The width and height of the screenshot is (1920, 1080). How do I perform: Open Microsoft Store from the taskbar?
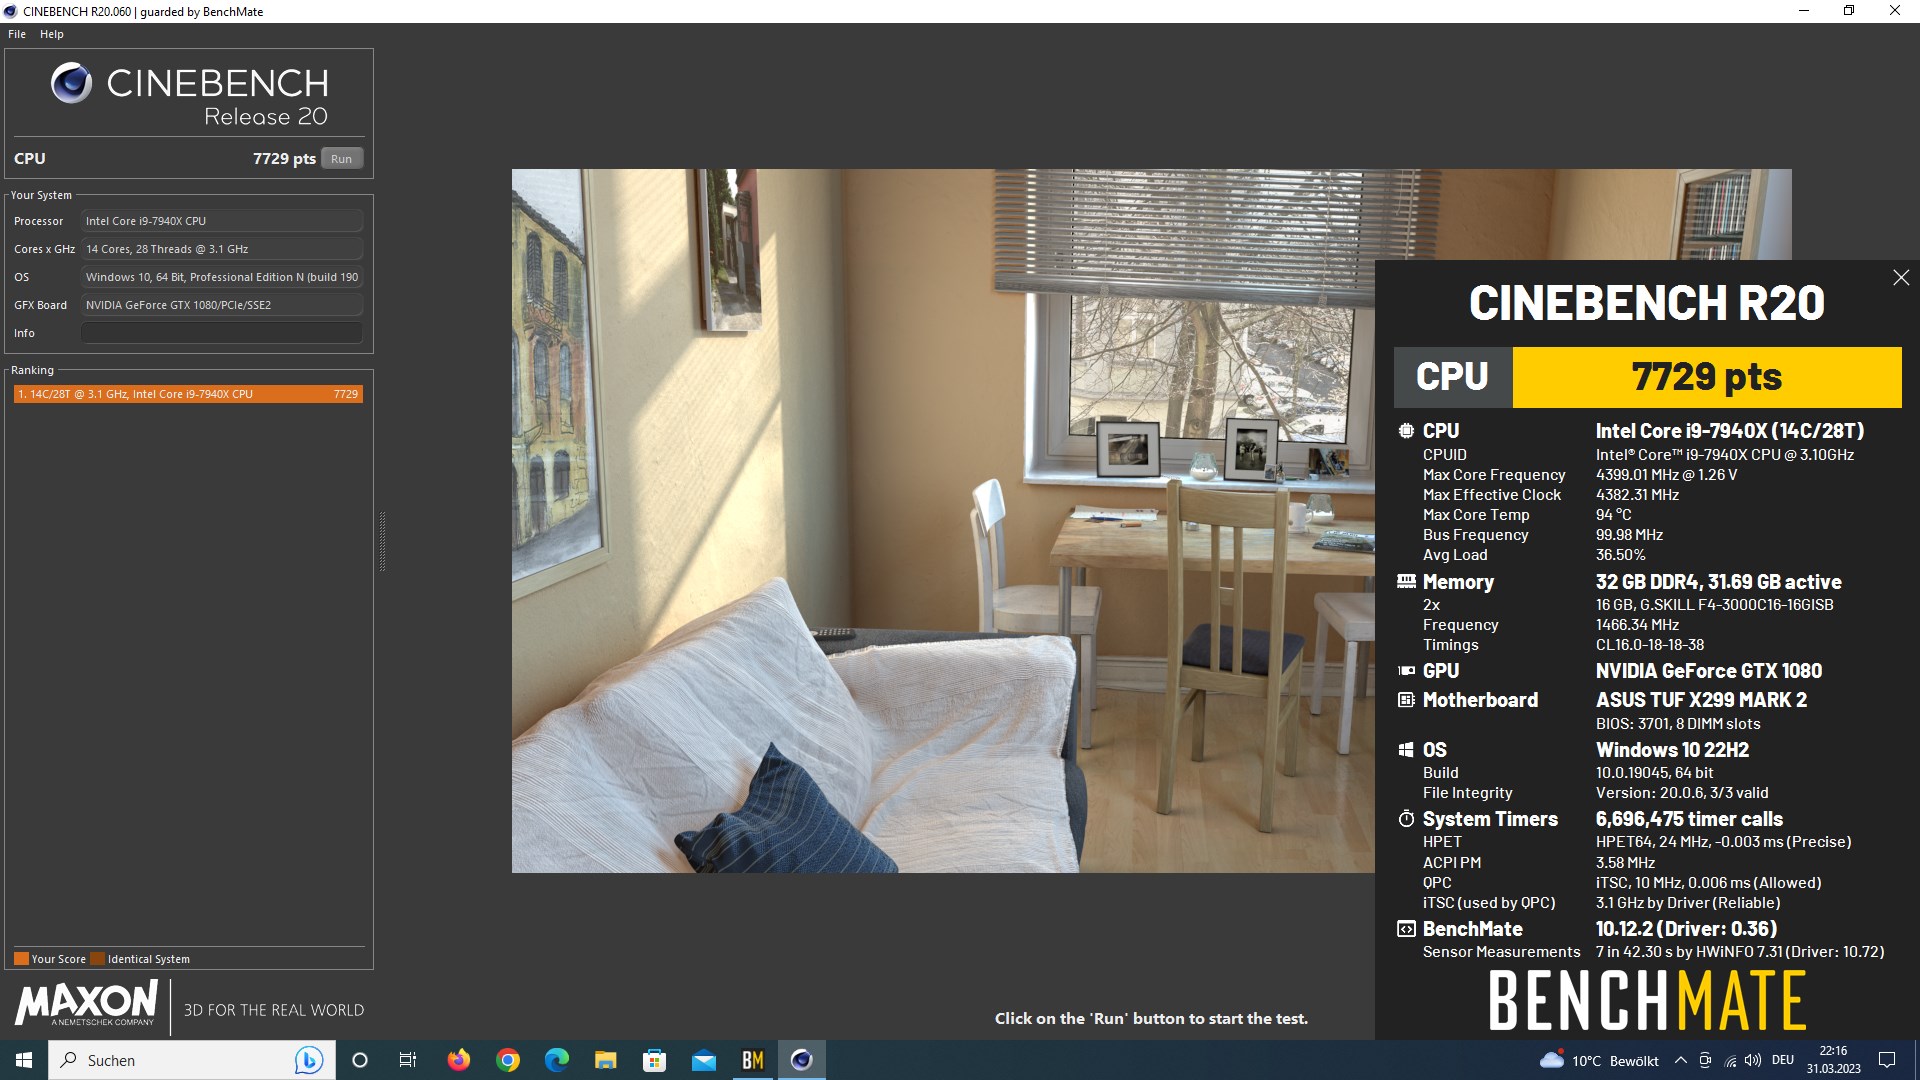click(x=654, y=1060)
